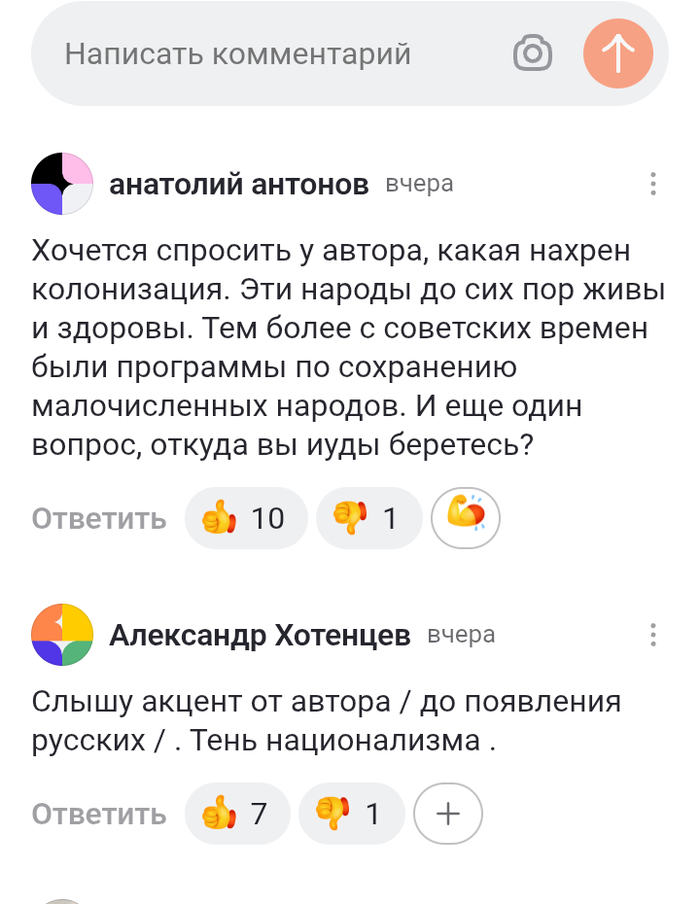
Task: Focus the Написать комментарий input field
Action: pyautogui.click(x=270, y=54)
